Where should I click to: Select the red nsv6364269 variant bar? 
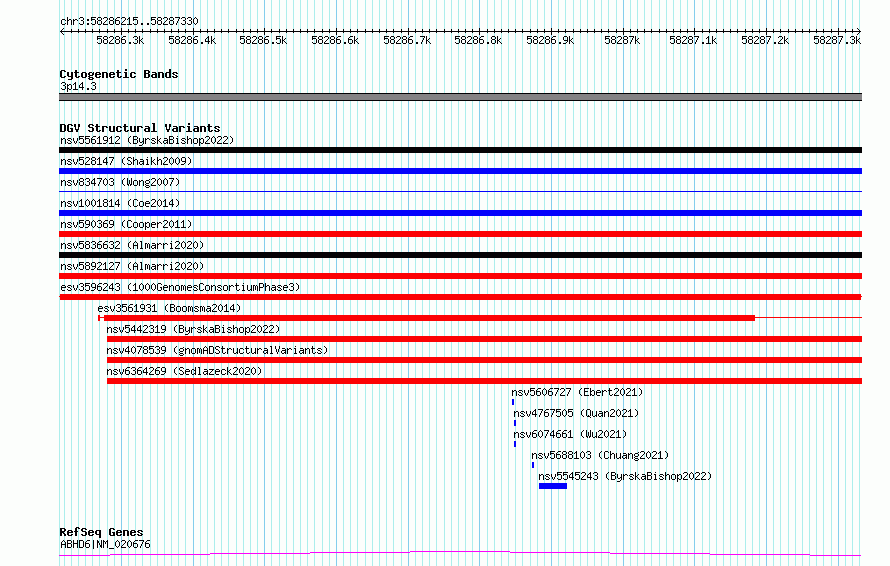(x=484, y=381)
